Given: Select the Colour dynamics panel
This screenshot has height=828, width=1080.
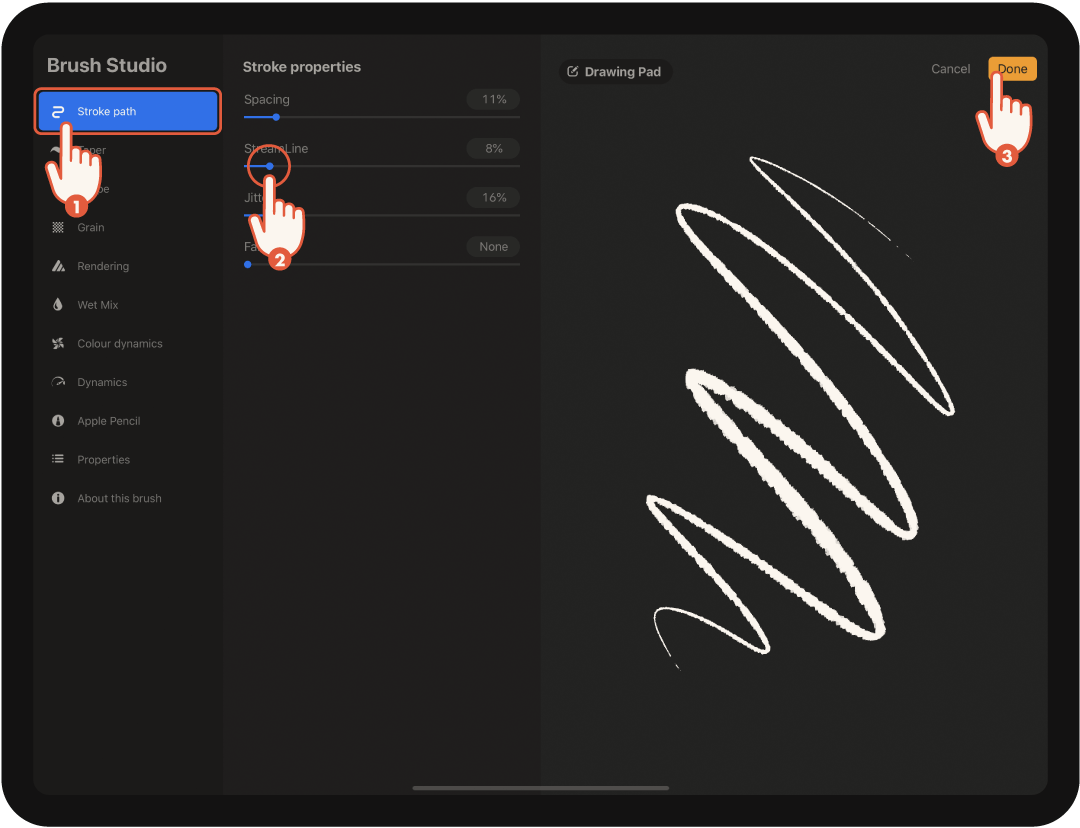Looking at the screenshot, I should [120, 343].
